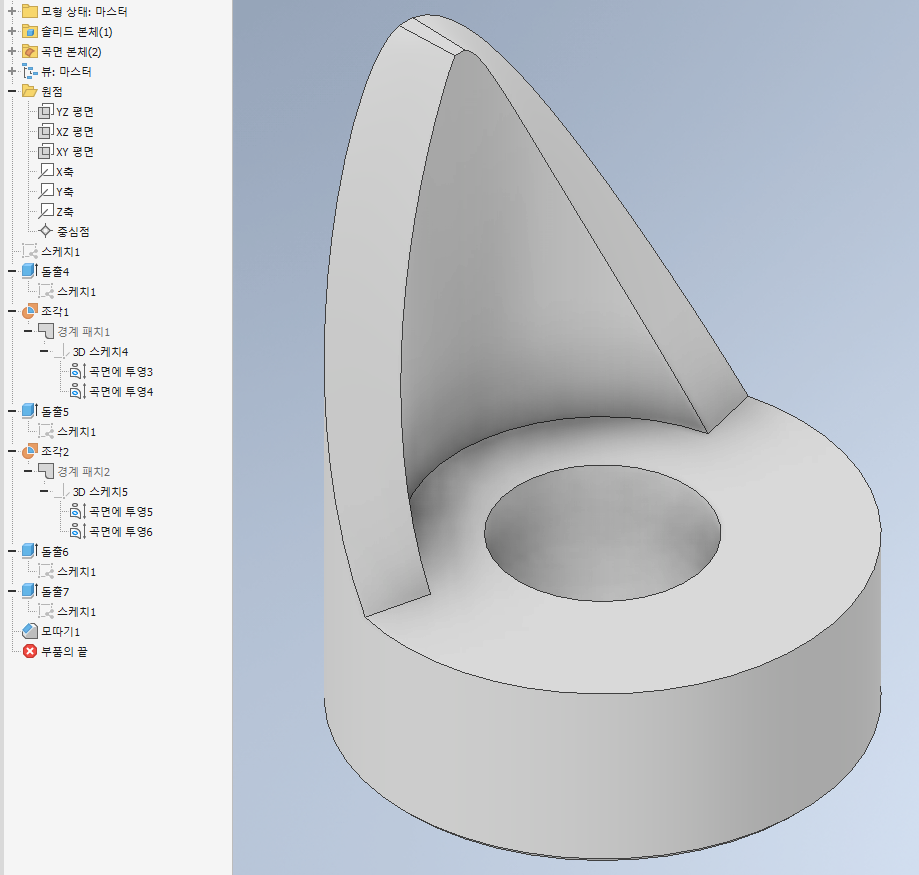
Task: Click the 솔리드 본체(1) folder icon
Action: tap(30, 31)
